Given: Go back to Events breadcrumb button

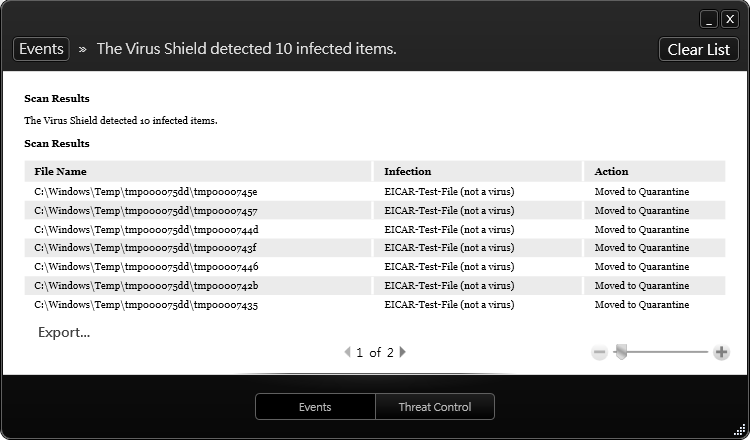Looking at the screenshot, I should (41, 49).
